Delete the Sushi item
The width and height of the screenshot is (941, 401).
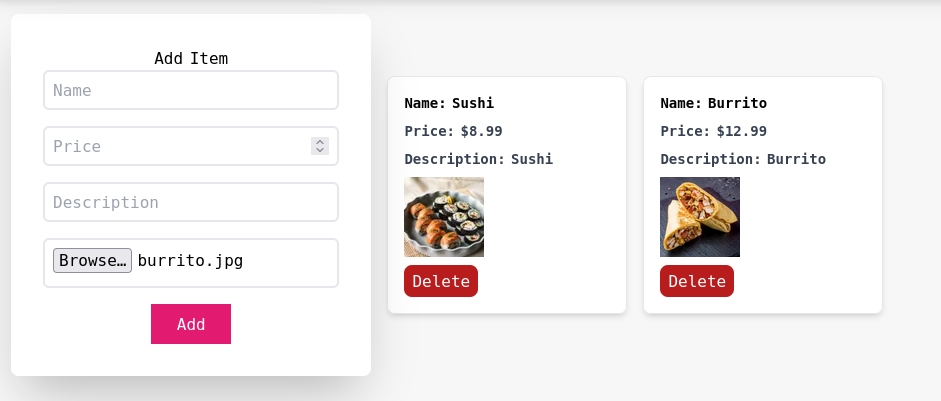point(441,281)
